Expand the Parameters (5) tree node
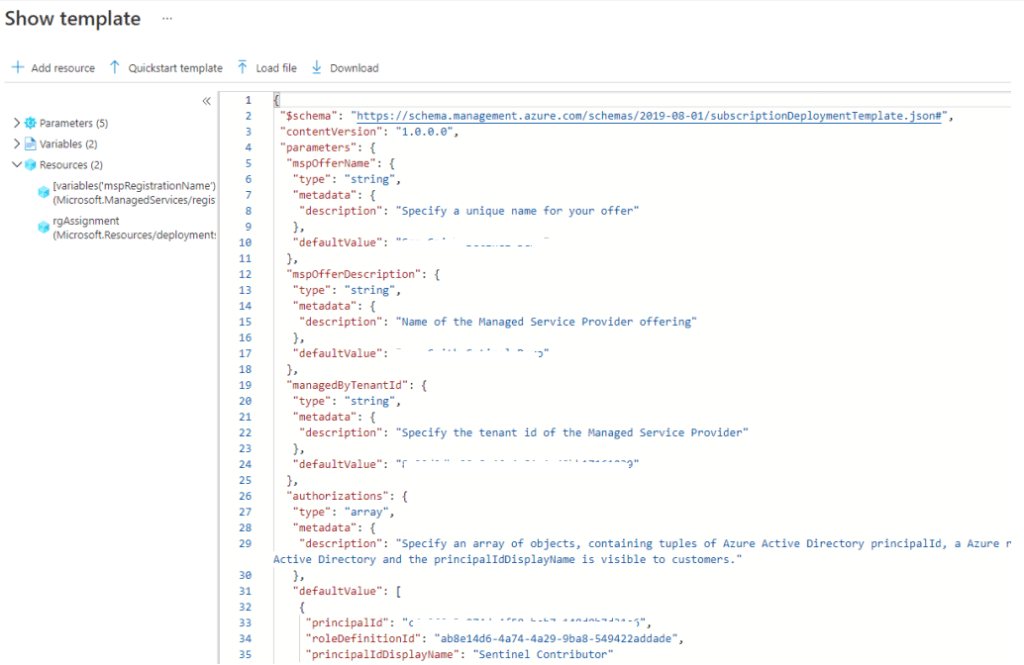 (x=16, y=123)
